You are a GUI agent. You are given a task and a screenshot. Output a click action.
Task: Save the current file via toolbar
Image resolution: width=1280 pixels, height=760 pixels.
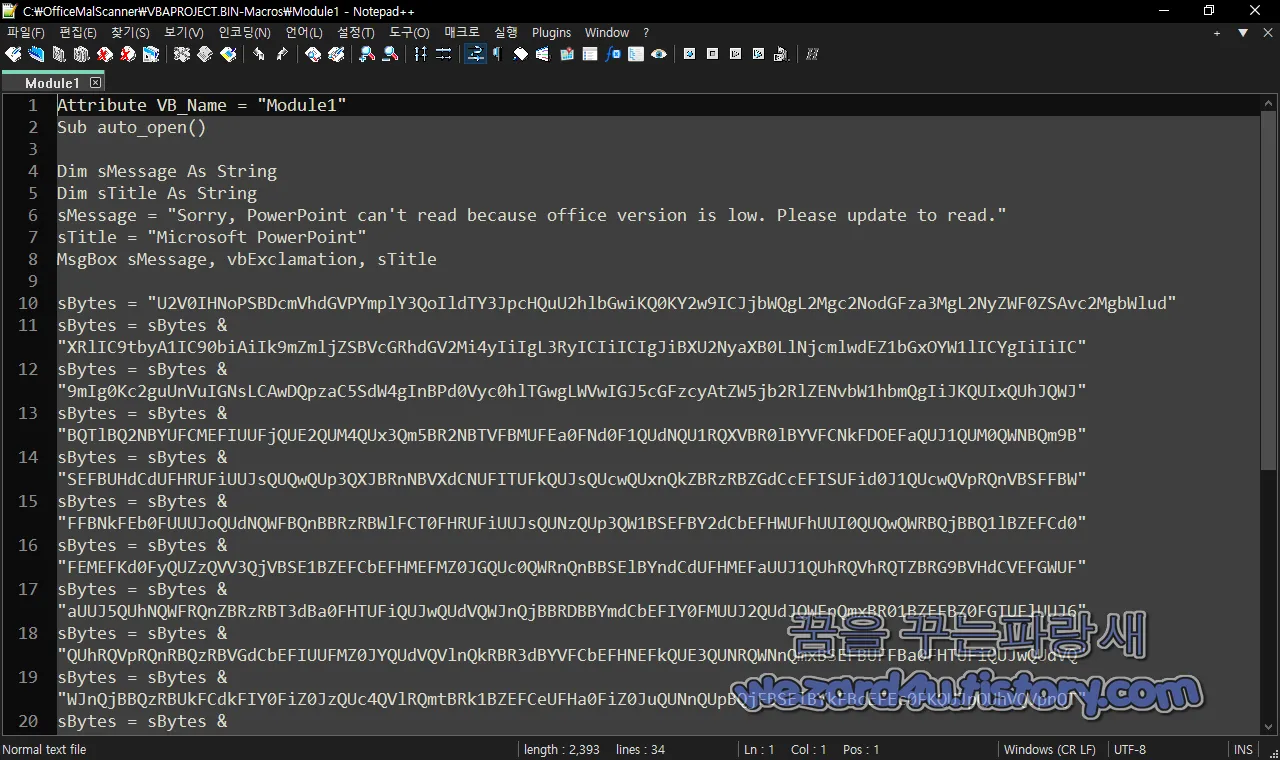[59, 54]
